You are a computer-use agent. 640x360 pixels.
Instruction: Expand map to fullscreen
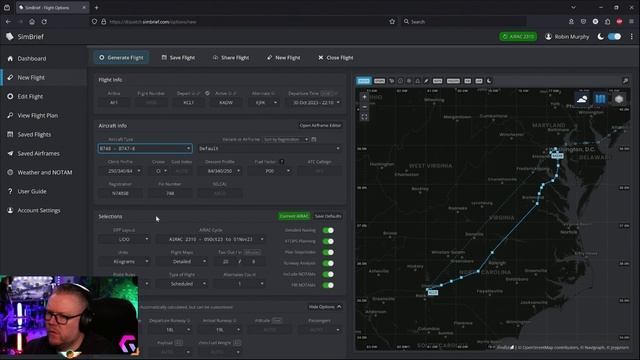point(364,117)
